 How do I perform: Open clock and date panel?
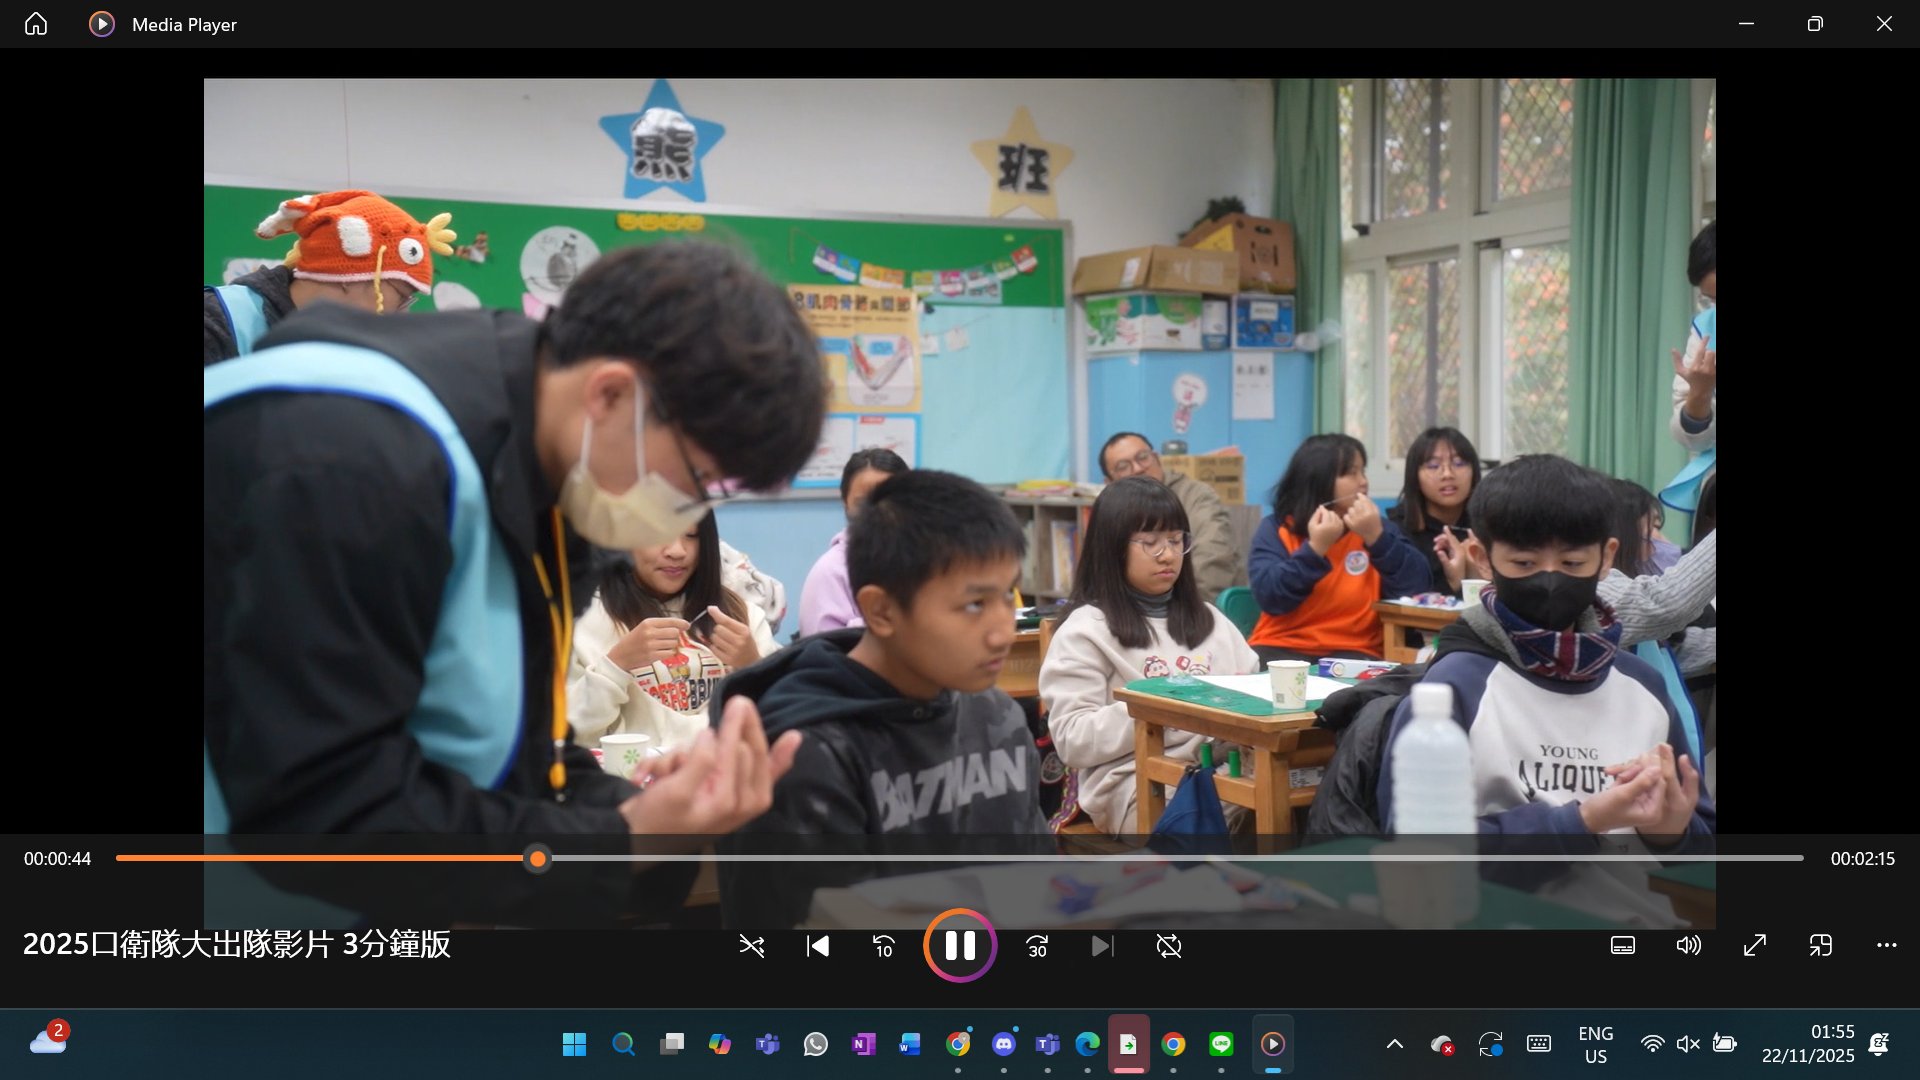[1807, 1044]
